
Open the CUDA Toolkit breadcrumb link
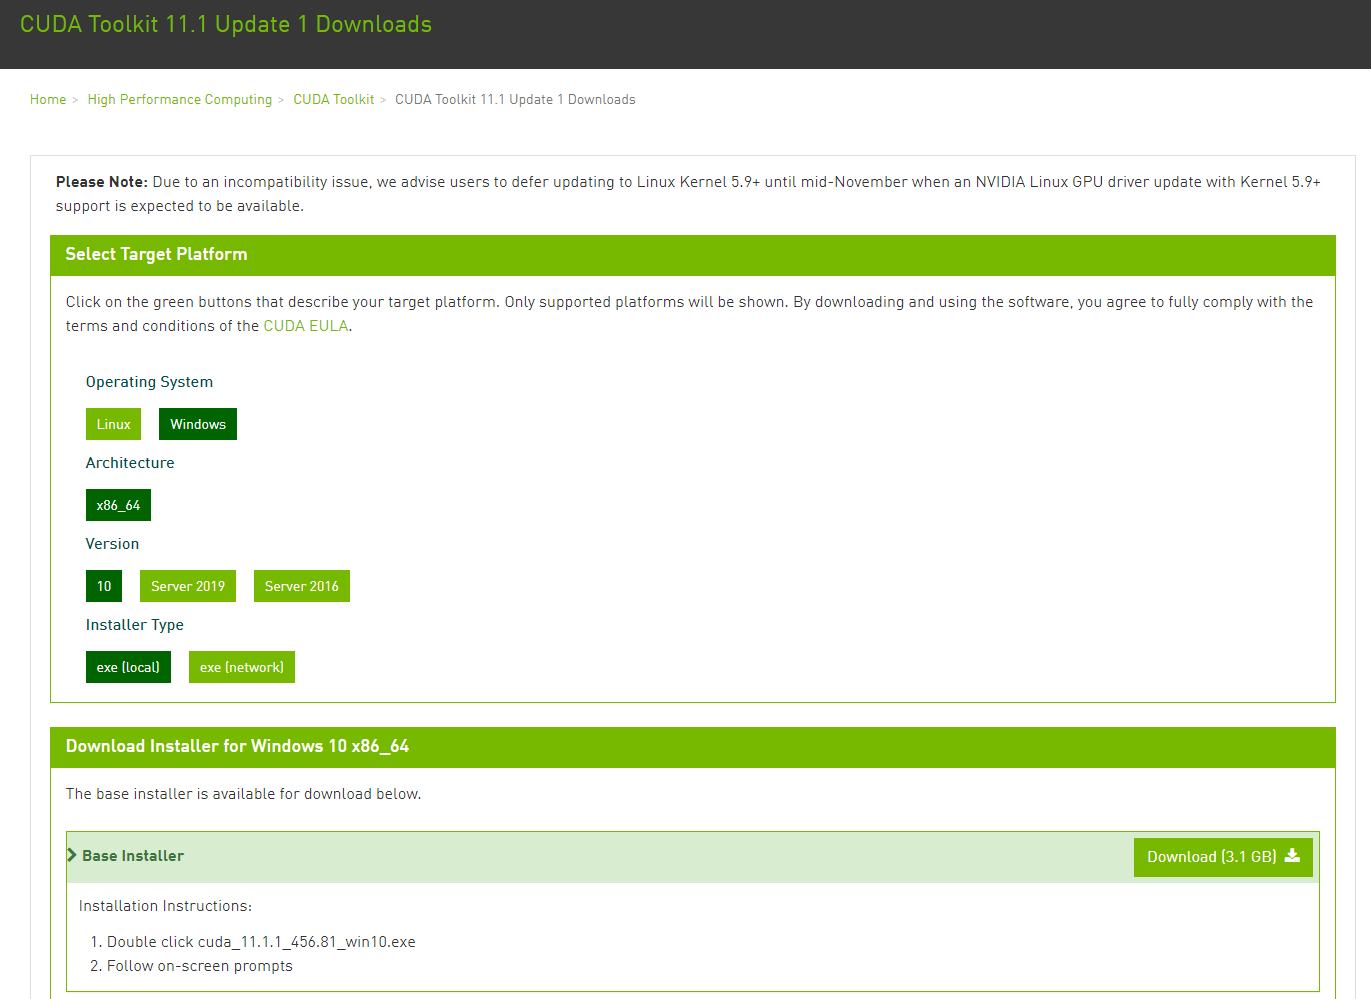tap(334, 99)
